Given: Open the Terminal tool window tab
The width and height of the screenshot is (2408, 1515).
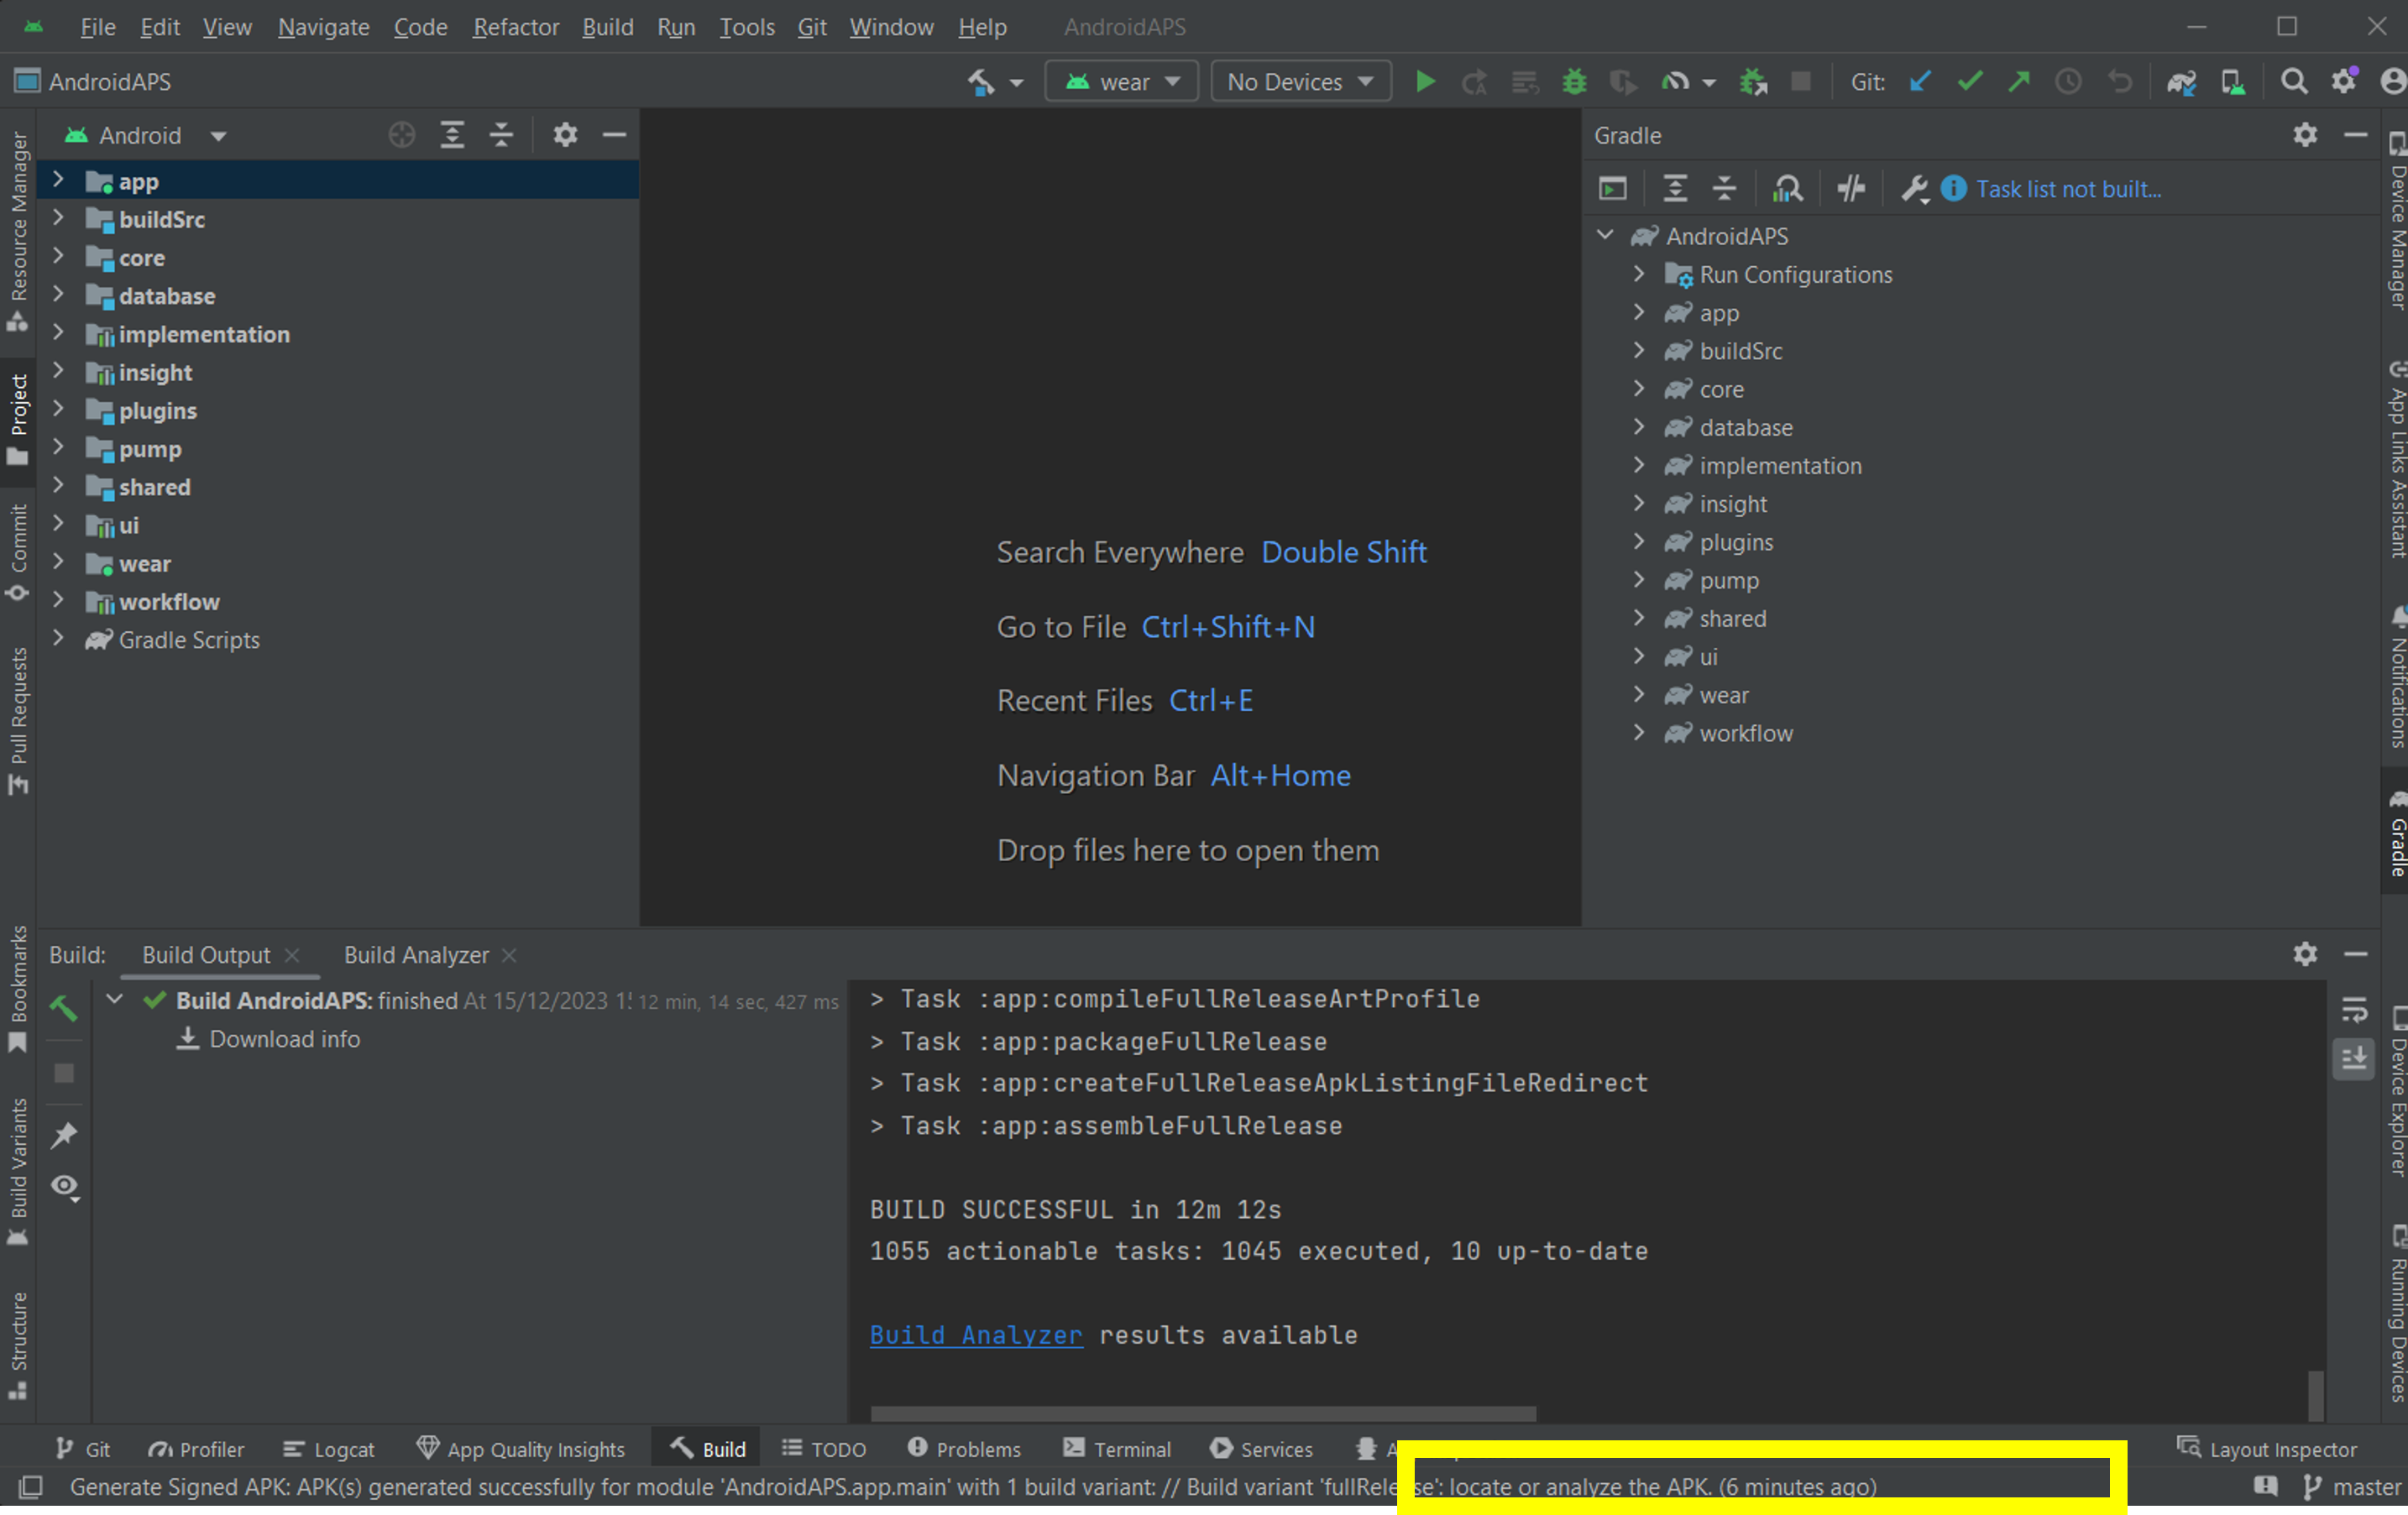Looking at the screenshot, I should pyautogui.click(x=1117, y=1448).
